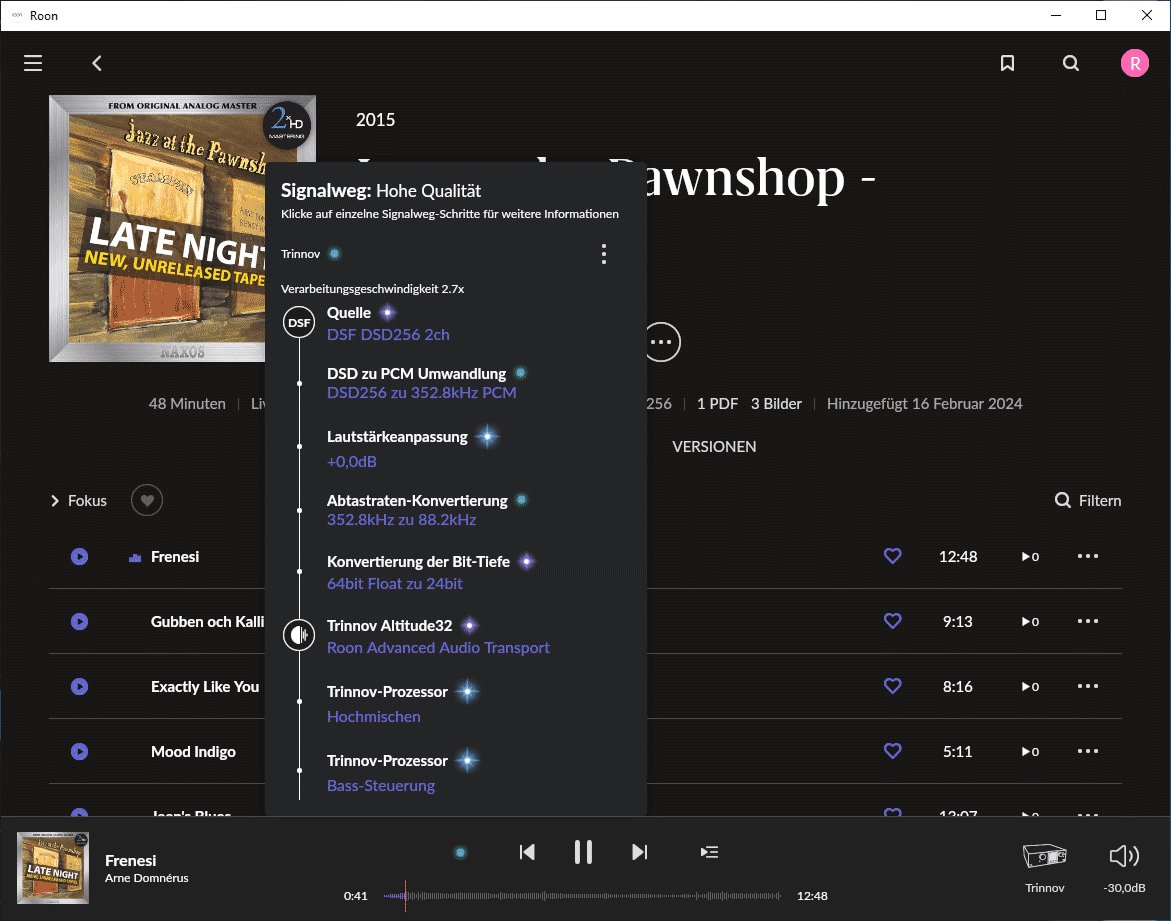This screenshot has height=921, width=1171.
Task: Open now-playing title Frenesi in footer
Action: coord(131,860)
